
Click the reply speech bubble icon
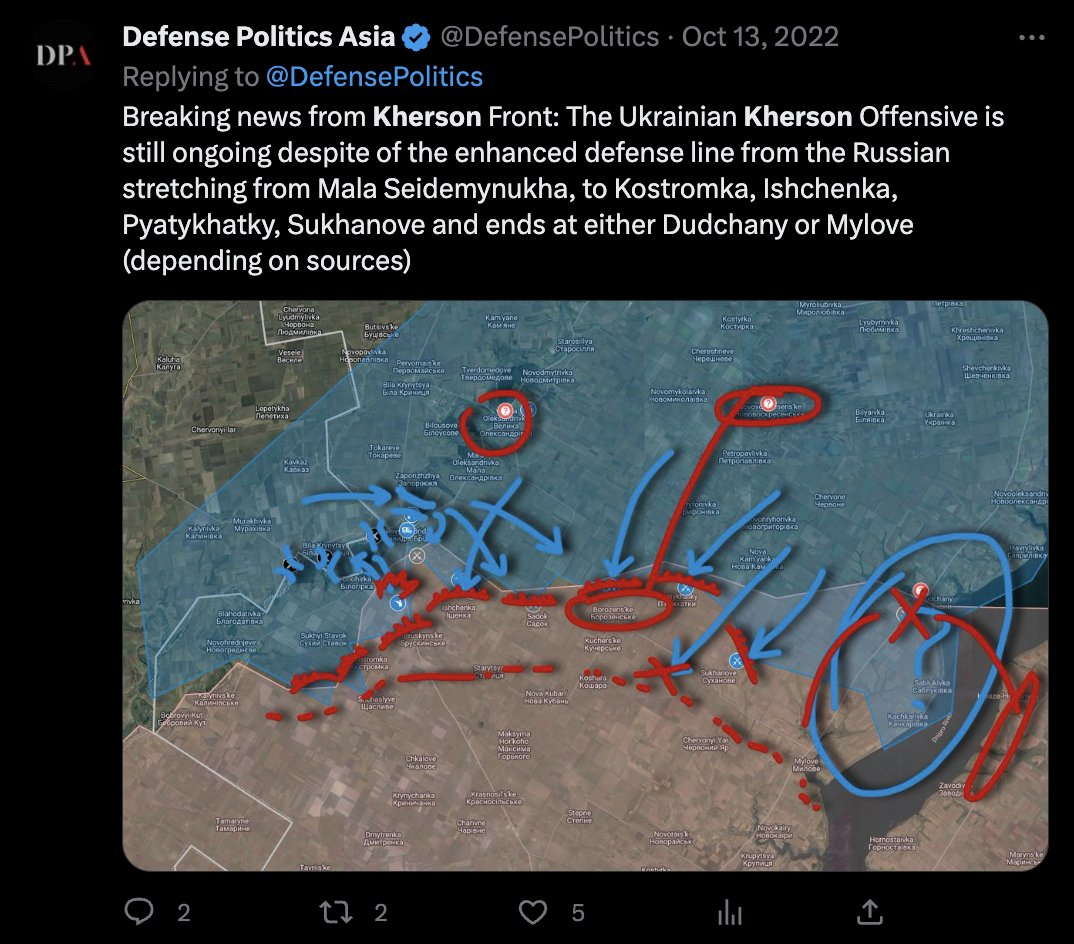pos(139,912)
